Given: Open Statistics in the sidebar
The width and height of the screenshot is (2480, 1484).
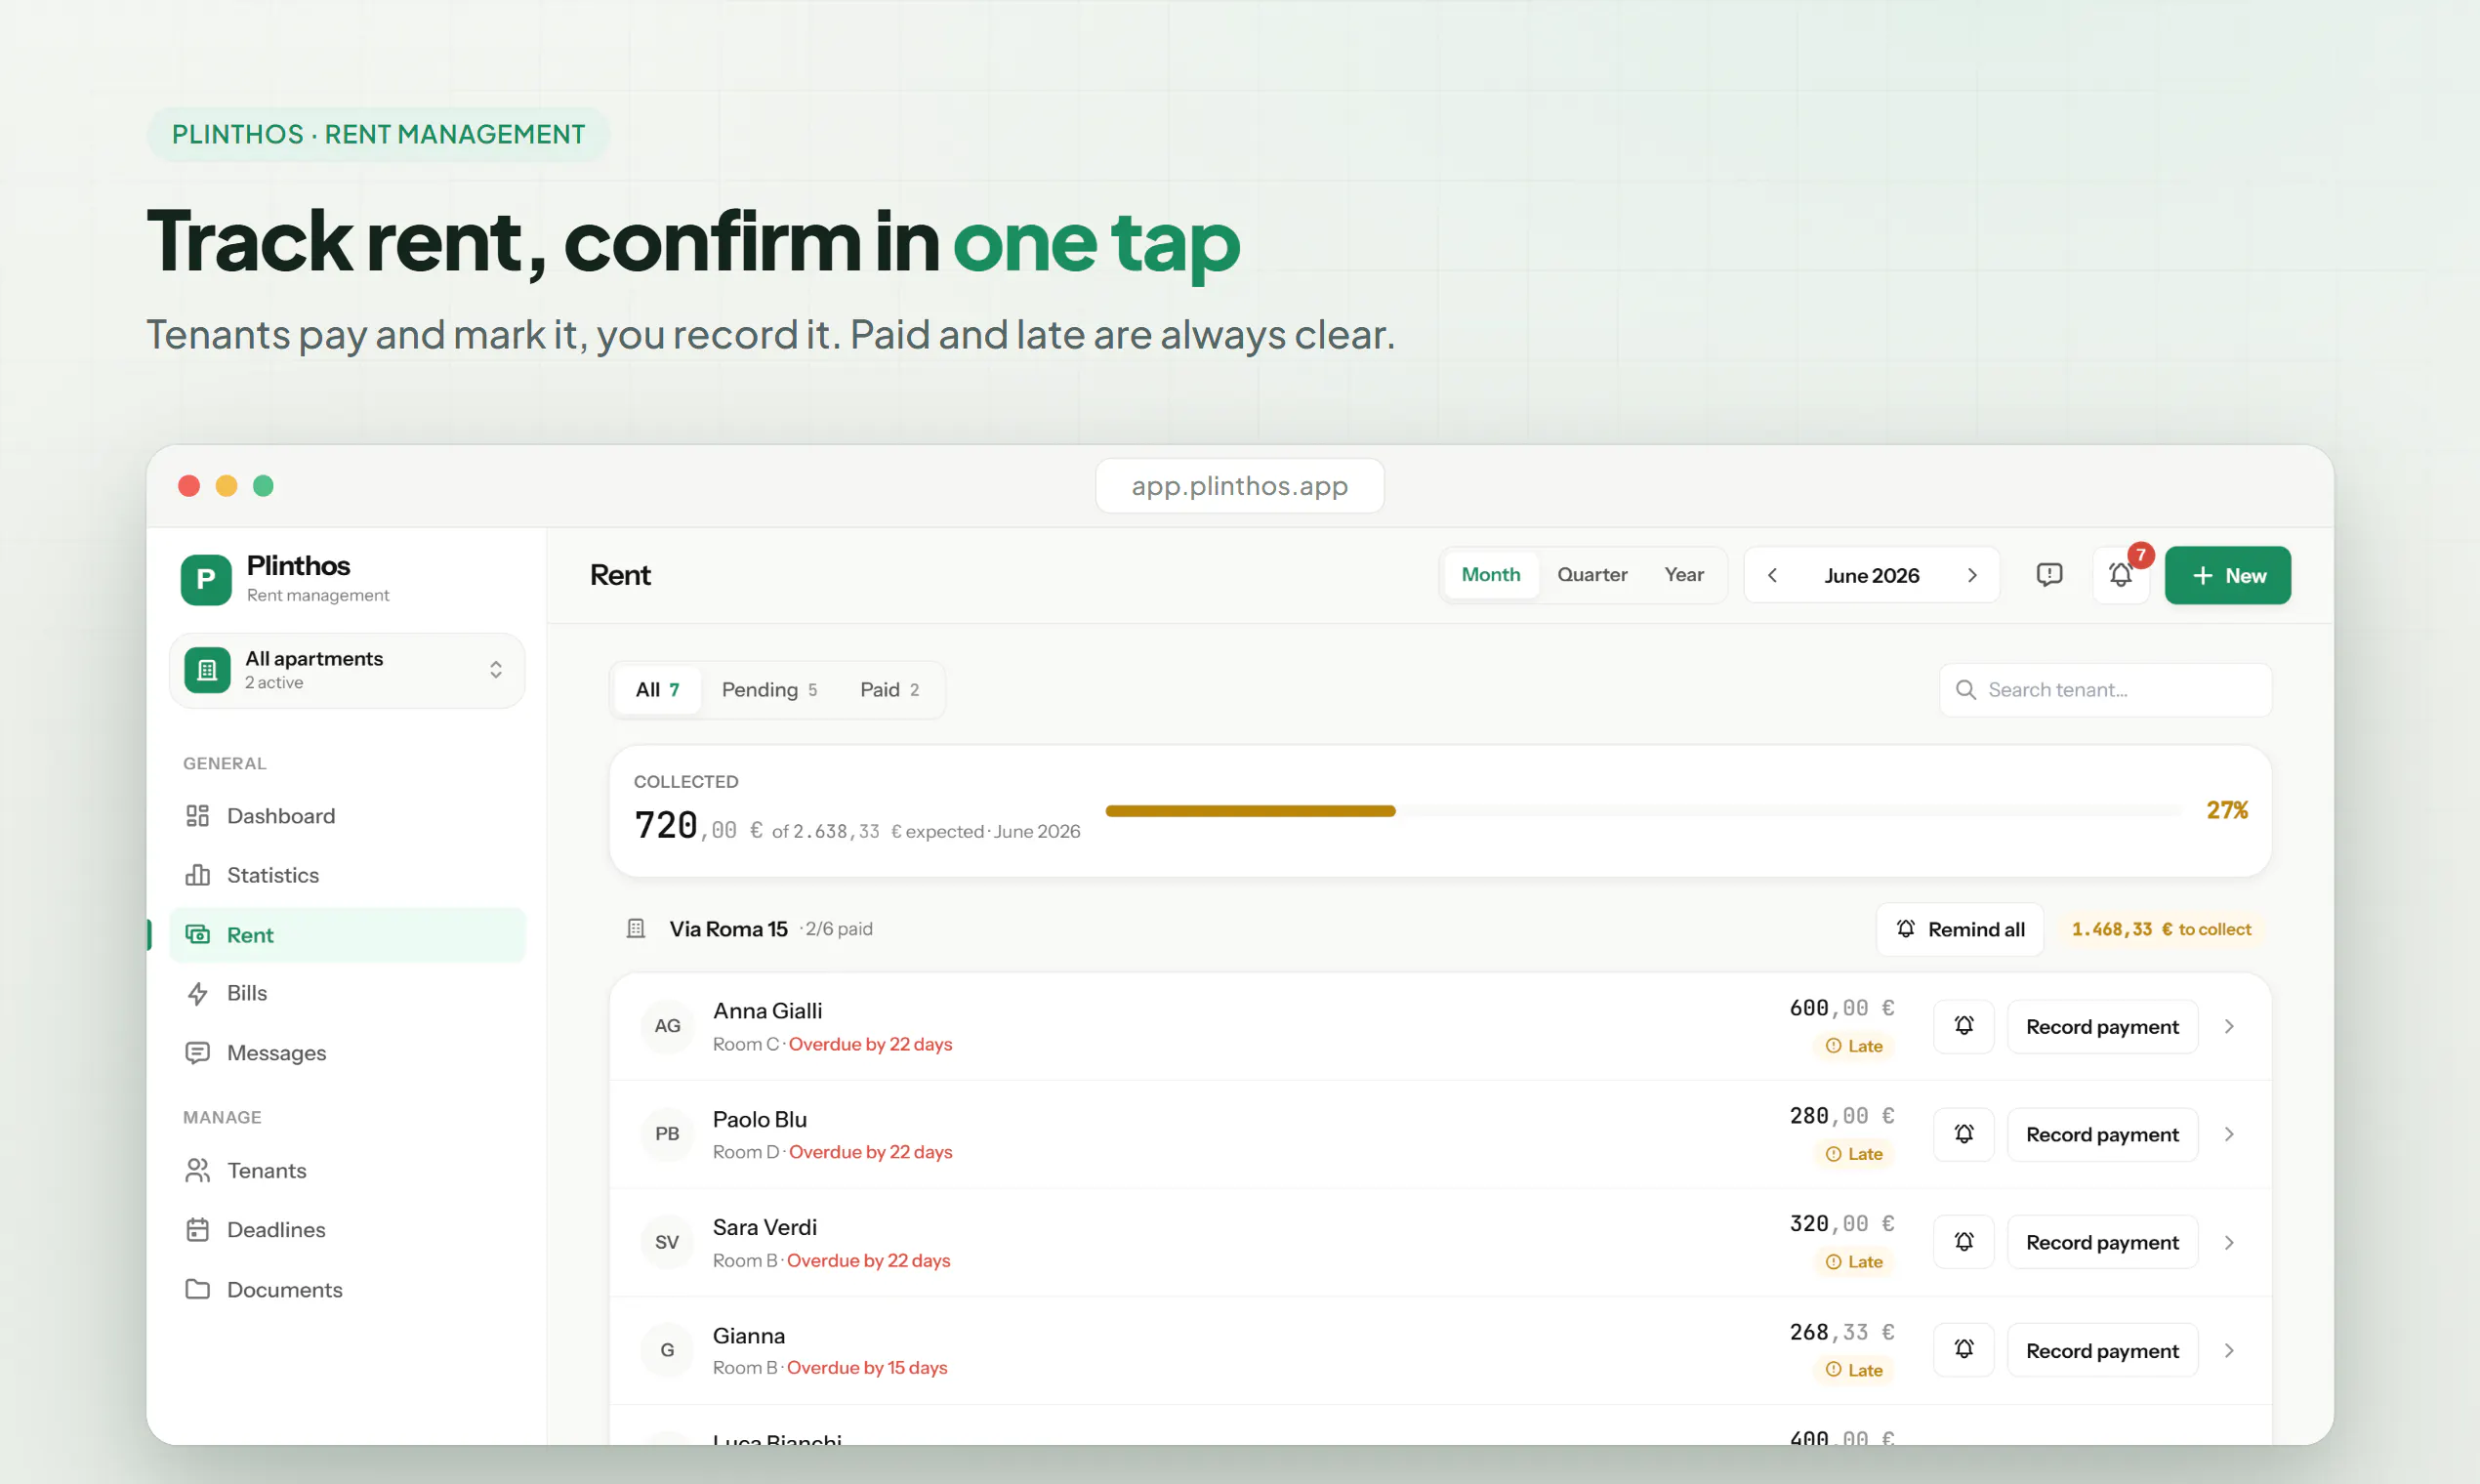Looking at the screenshot, I should tap(347, 875).
